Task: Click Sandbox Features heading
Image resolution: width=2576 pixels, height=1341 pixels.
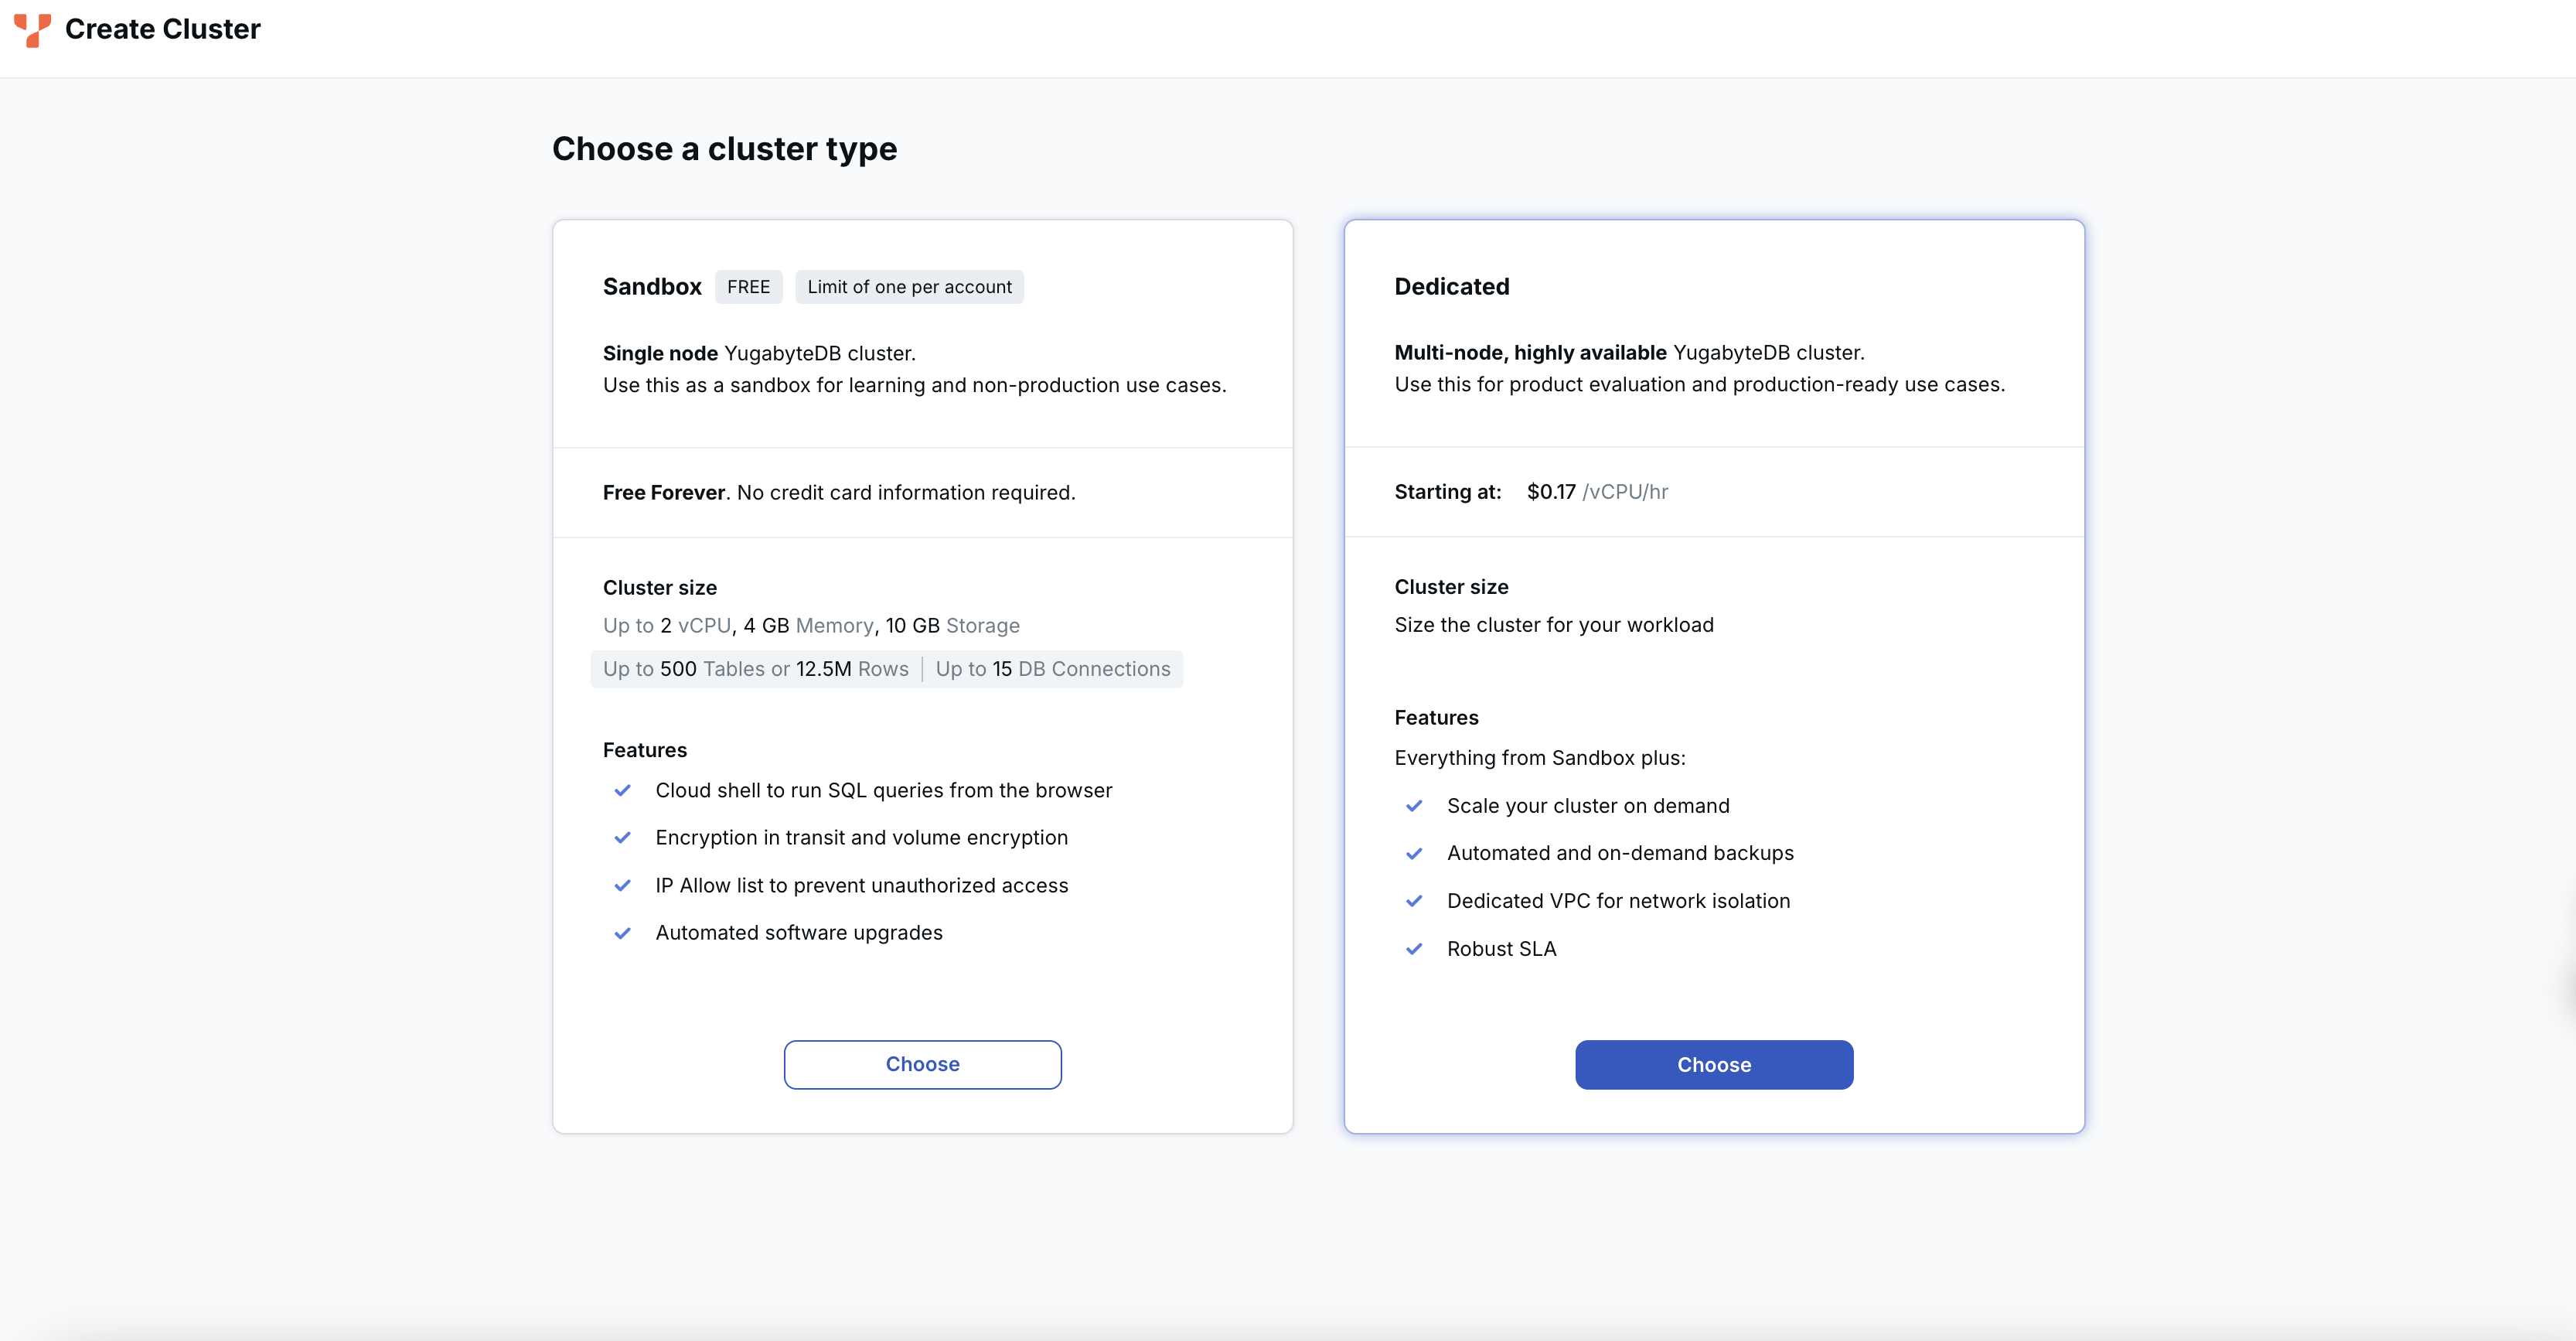Action: (644, 750)
